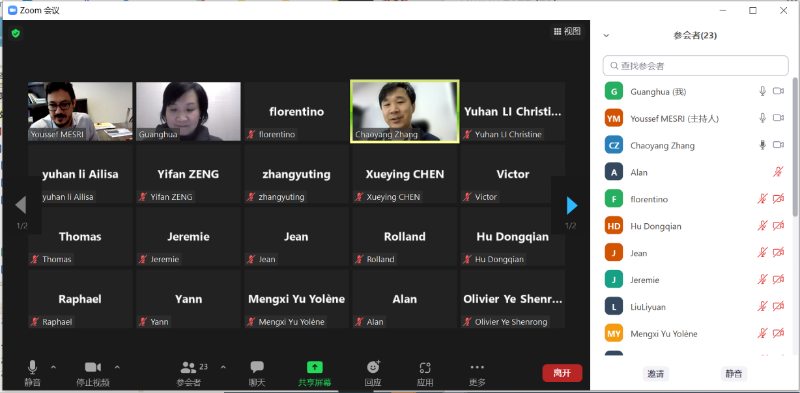Click the red 离开 leave button
Screen dimensions: 800x393
[562, 373]
